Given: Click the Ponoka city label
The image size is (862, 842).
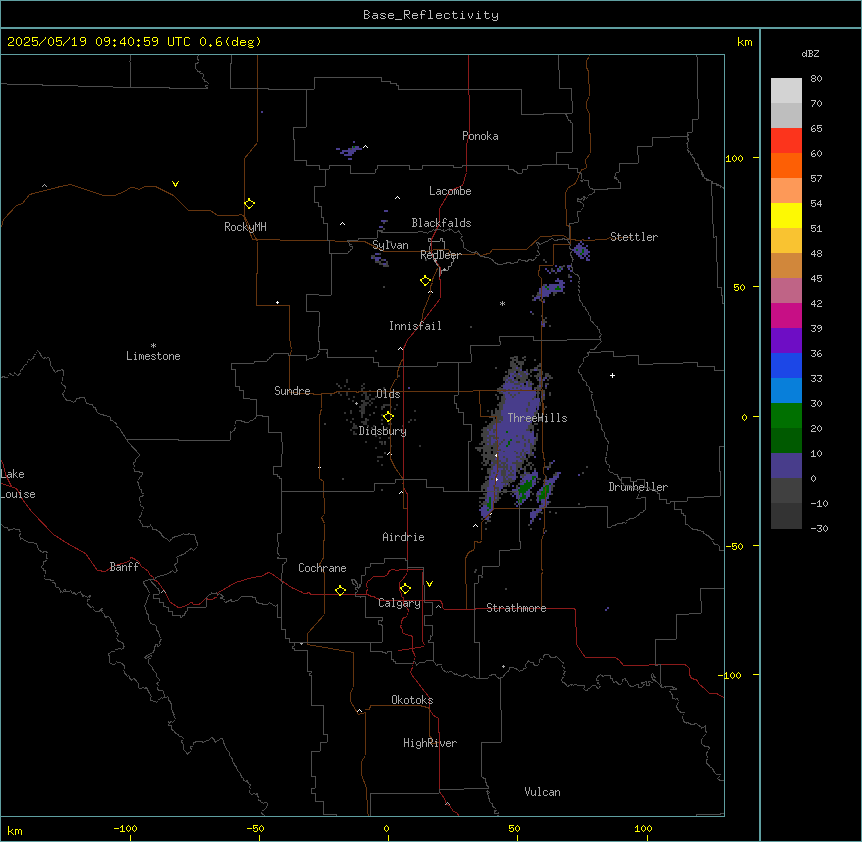Looking at the screenshot, I should [480, 136].
